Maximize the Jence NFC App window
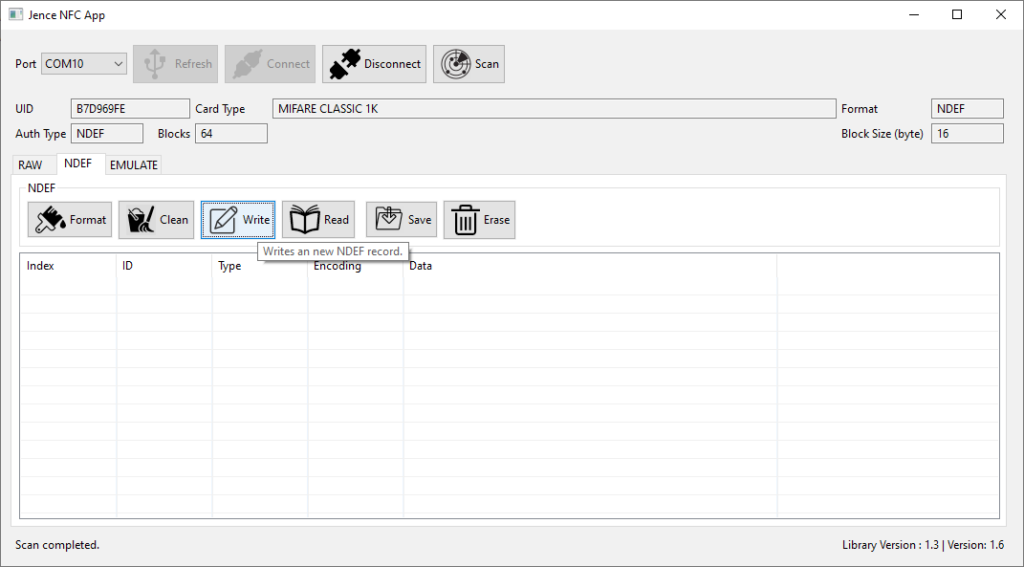 tap(957, 14)
